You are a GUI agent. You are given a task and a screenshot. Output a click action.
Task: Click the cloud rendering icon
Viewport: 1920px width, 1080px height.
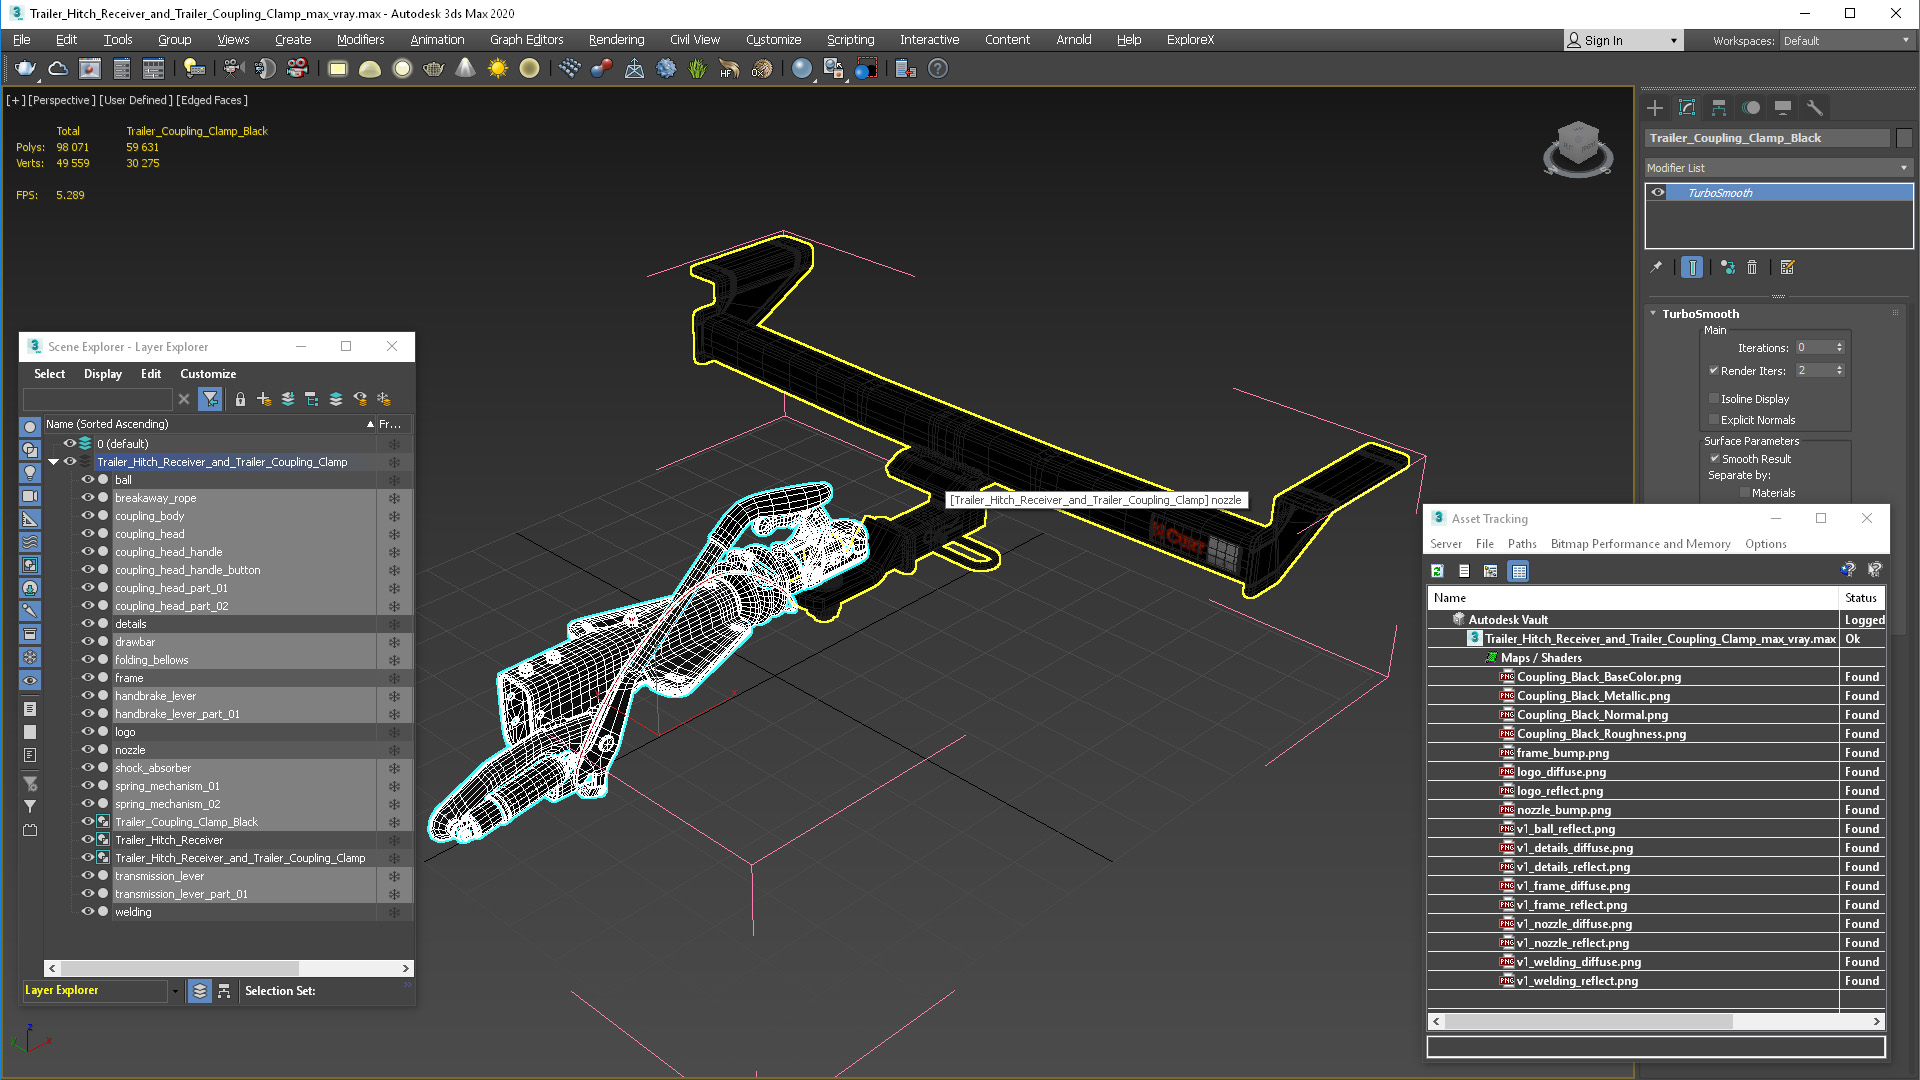click(x=58, y=68)
